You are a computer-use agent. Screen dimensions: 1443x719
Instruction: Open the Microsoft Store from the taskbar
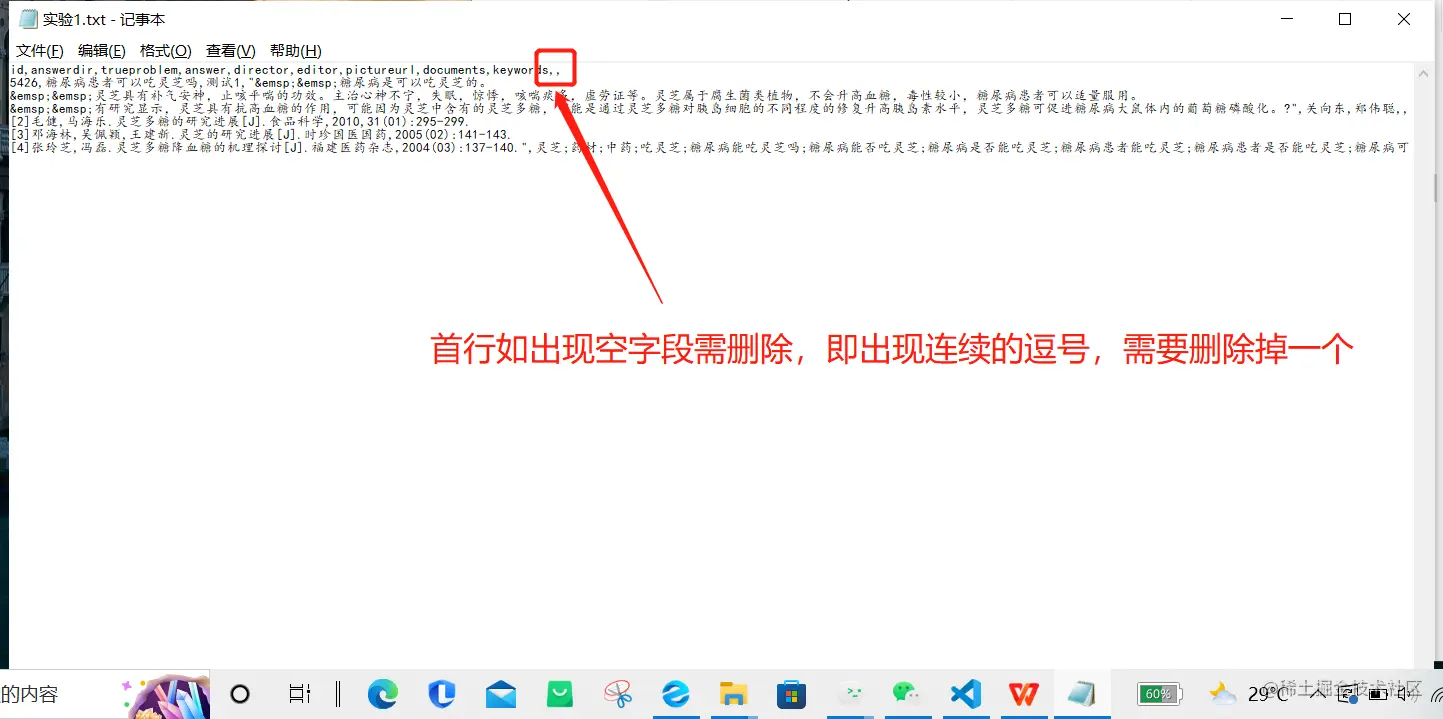[x=791, y=694]
